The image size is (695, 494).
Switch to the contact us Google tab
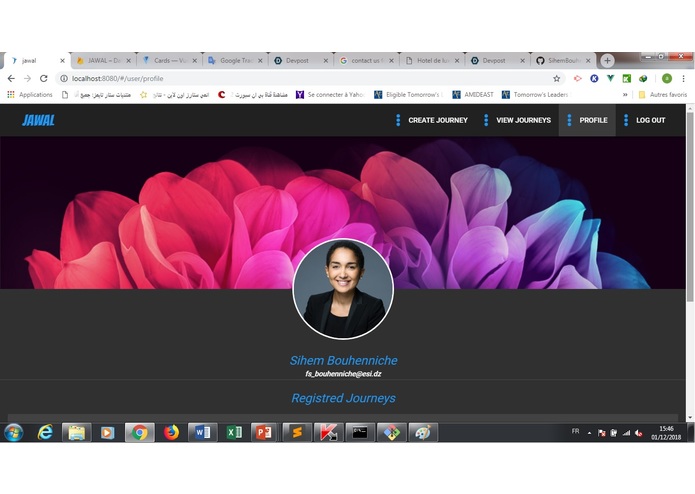click(x=367, y=61)
